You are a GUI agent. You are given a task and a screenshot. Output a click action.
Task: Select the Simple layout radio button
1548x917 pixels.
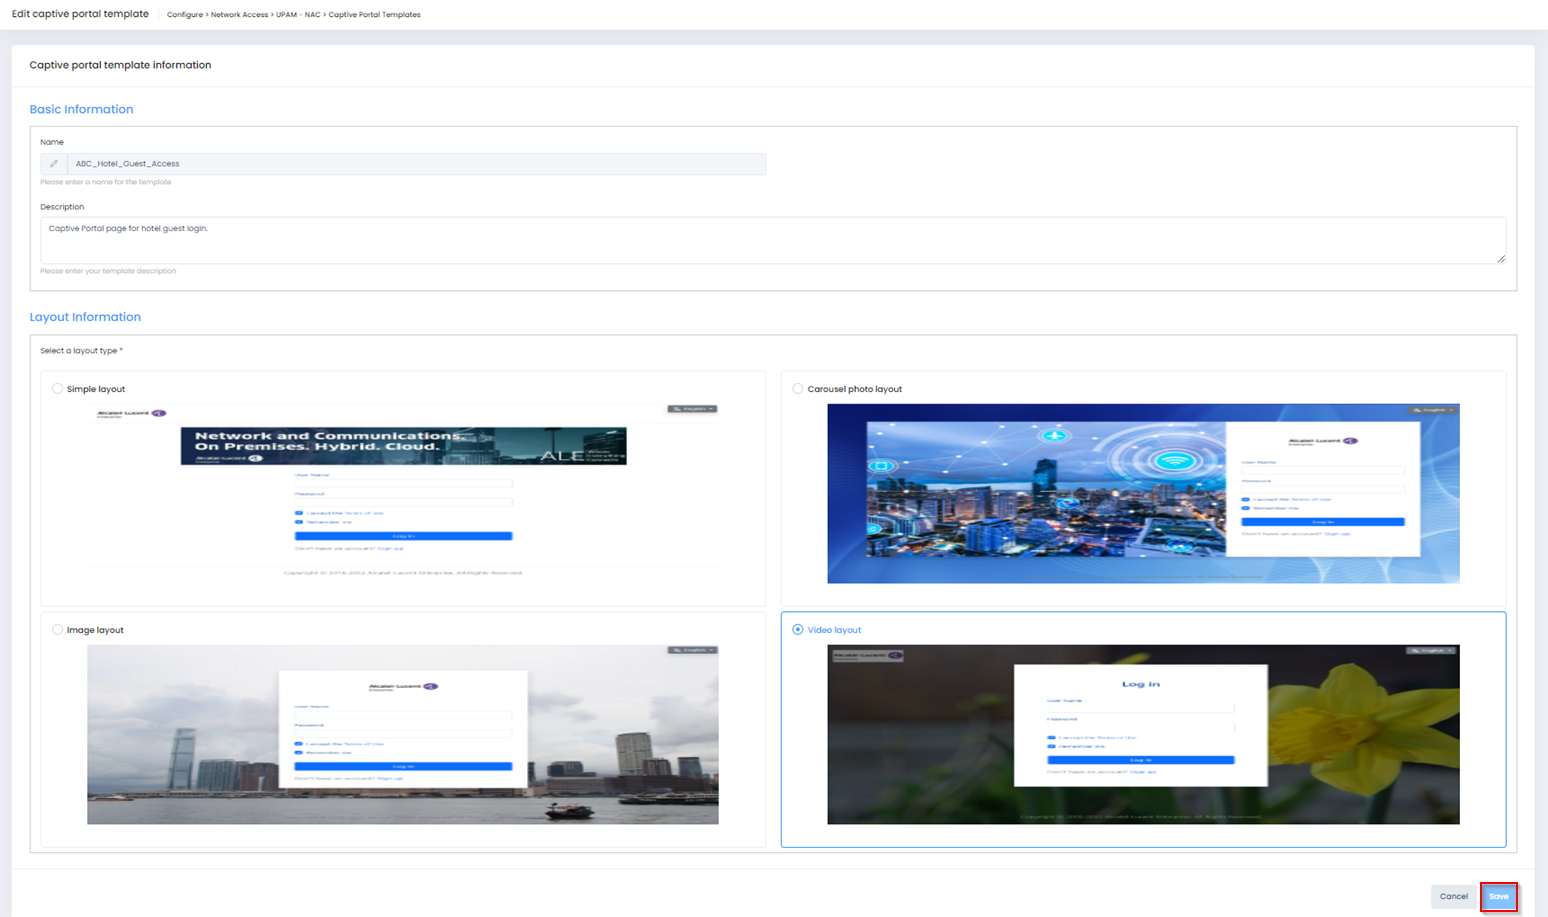click(57, 389)
